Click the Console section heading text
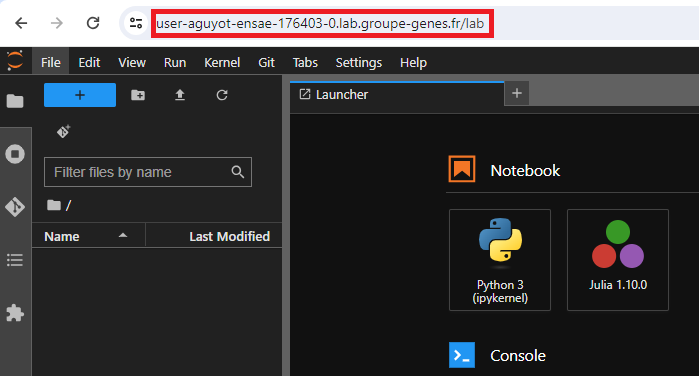Viewport: 699px width, 376px height. [518, 355]
